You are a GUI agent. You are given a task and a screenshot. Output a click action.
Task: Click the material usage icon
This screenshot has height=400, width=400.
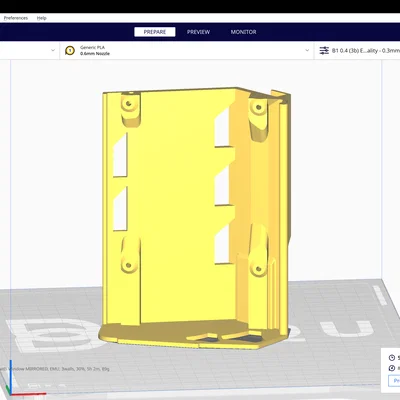[x=392, y=368]
